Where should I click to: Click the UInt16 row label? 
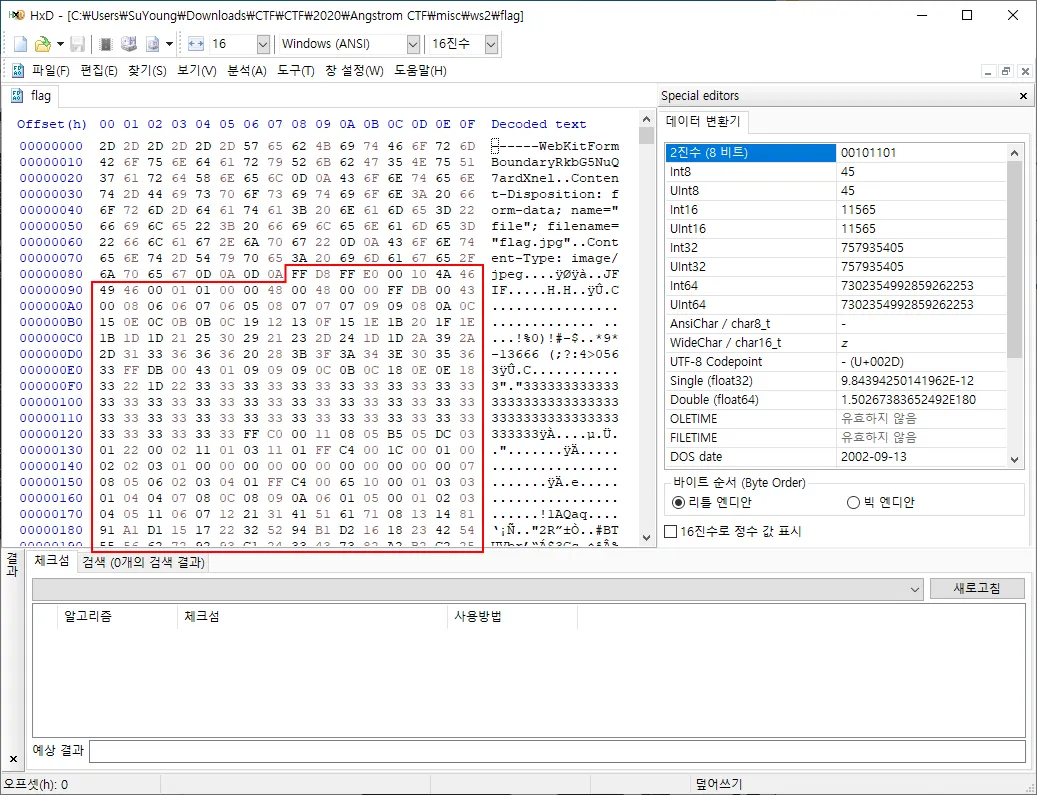[x=688, y=229]
